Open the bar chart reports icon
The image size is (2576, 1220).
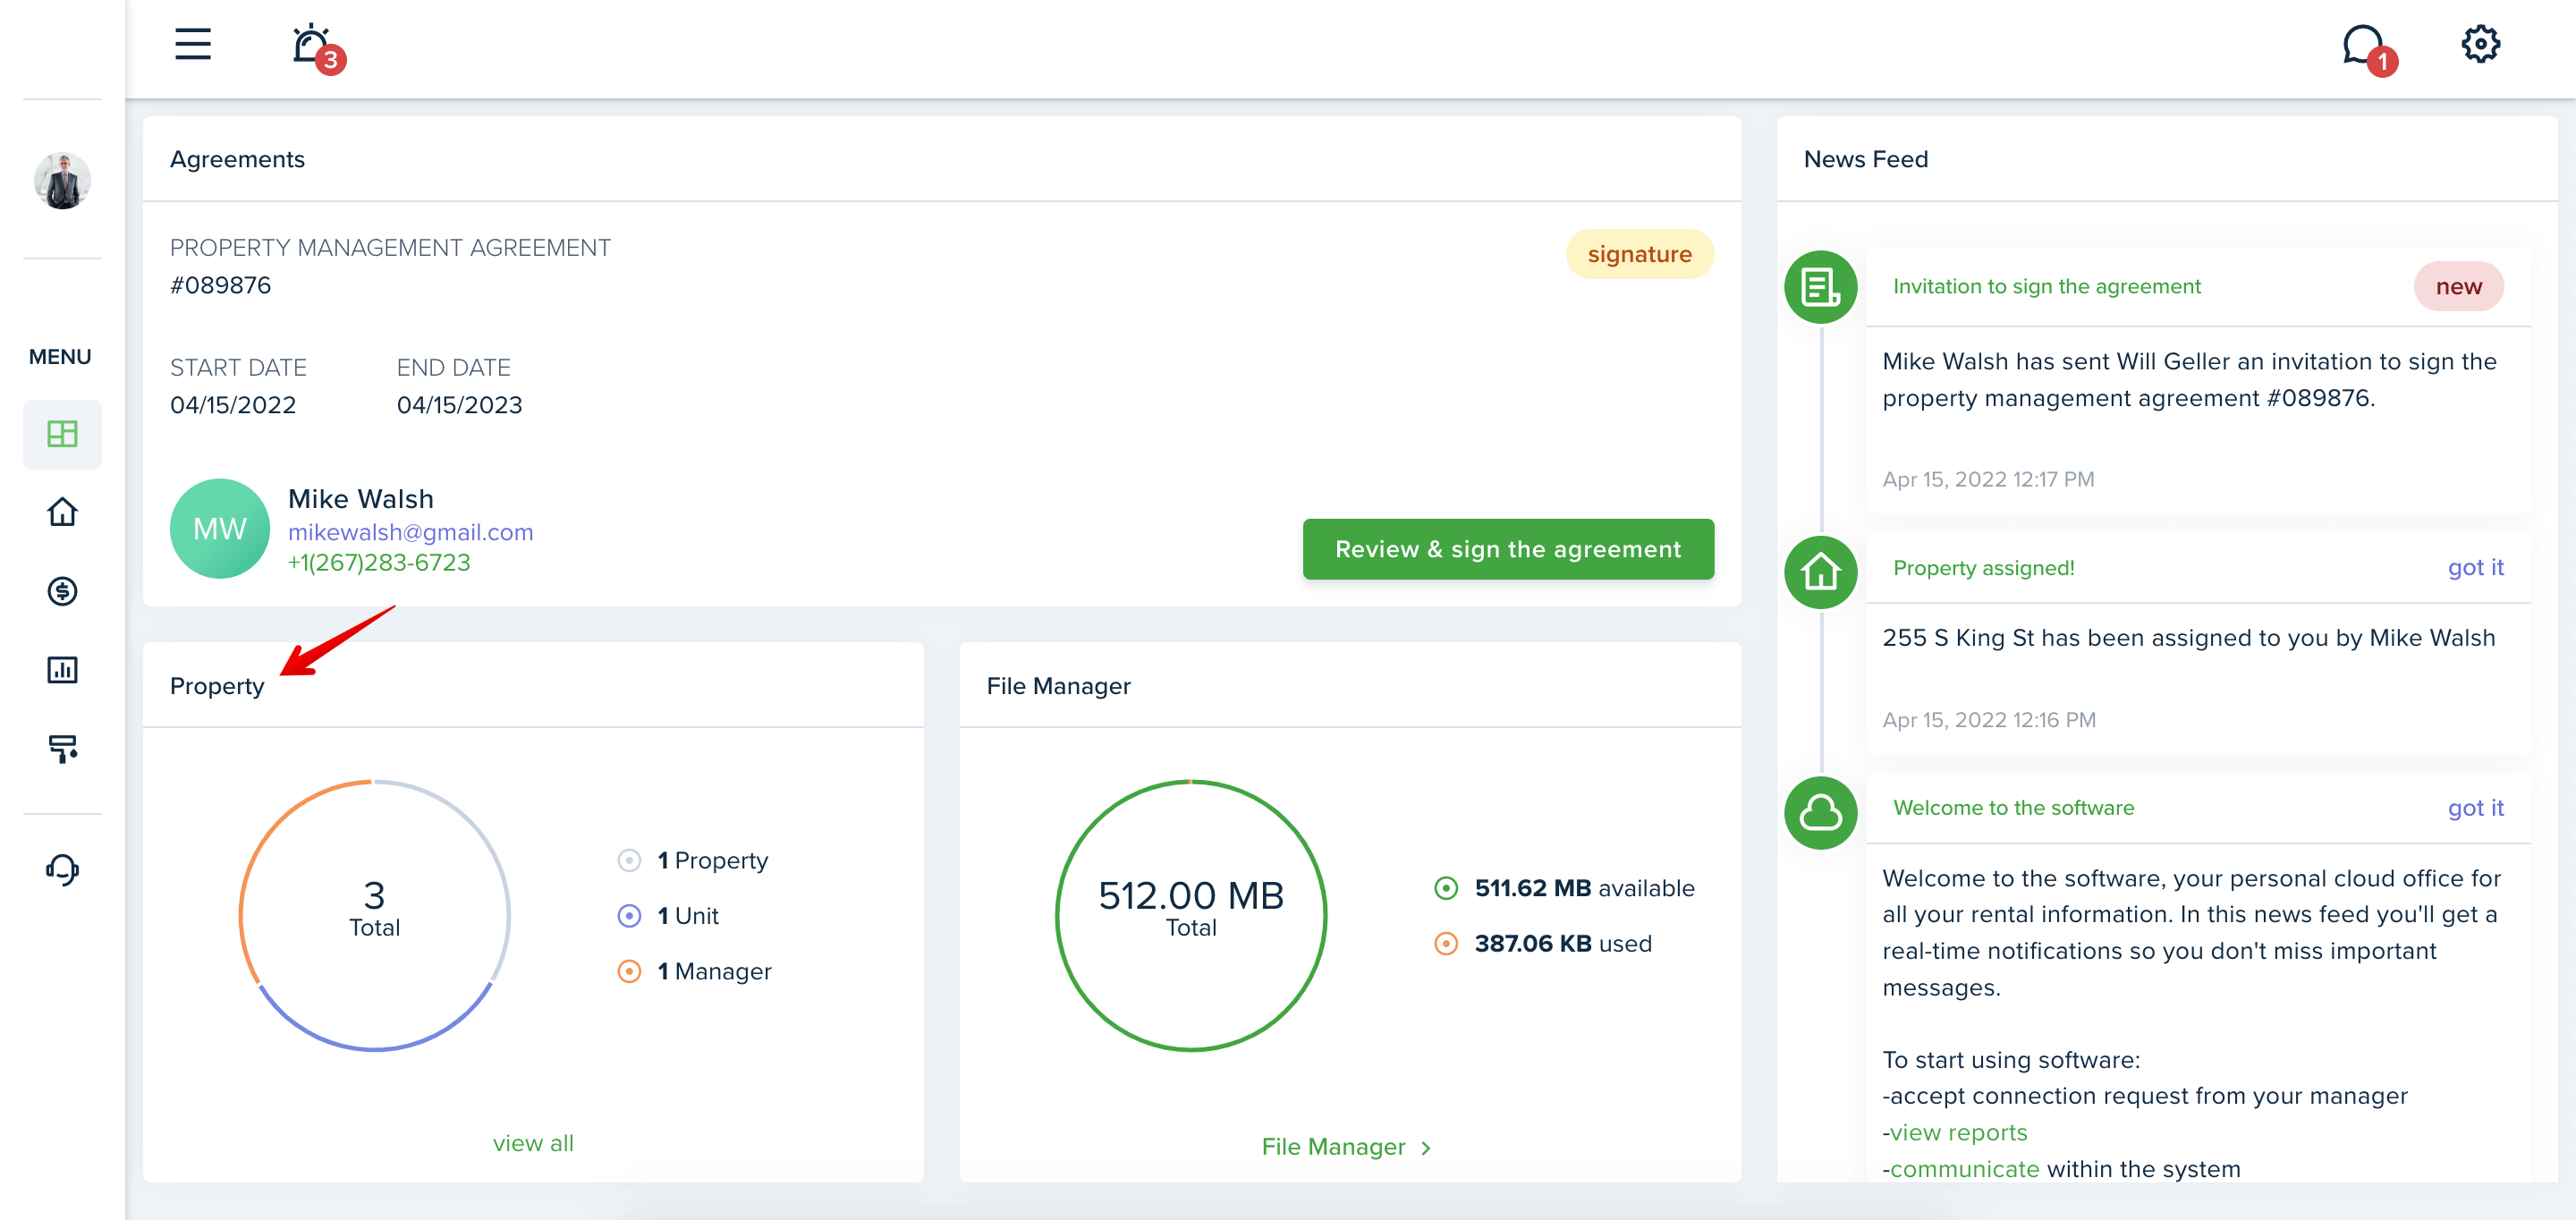[x=62, y=669]
